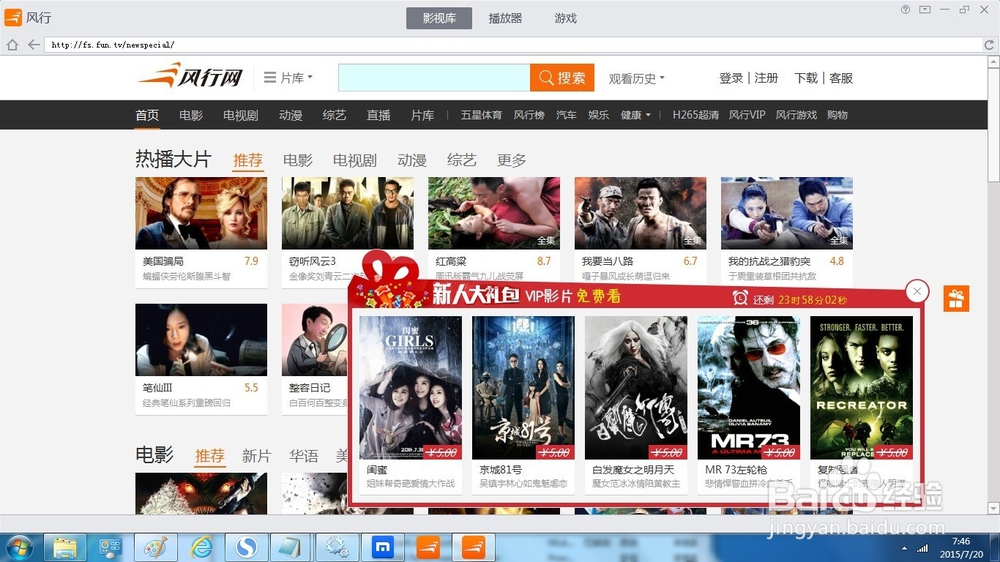Image resolution: width=1000 pixels, height=562 pixels.
Task: Open the gear settings taskbar icon
Action: coord(337,548)
